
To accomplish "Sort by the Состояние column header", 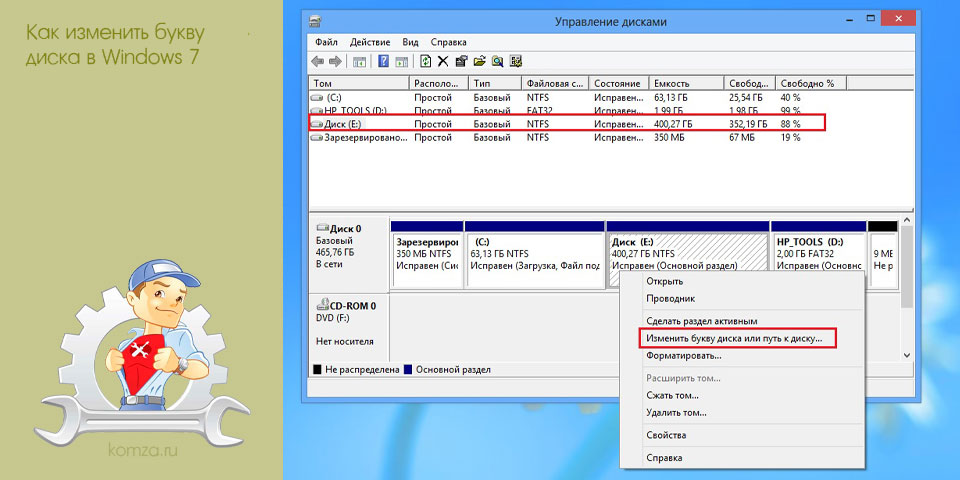I will click(619, 83).
